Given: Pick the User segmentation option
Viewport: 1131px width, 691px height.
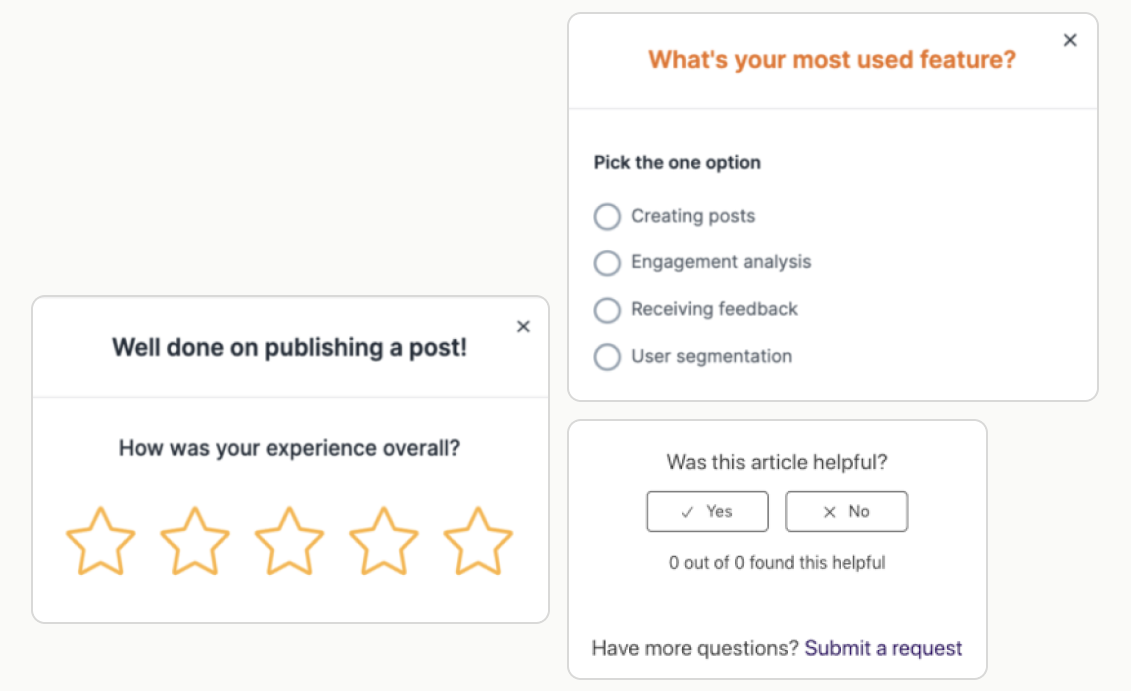Looking at the screenshot, I should [x=607, y=357].
